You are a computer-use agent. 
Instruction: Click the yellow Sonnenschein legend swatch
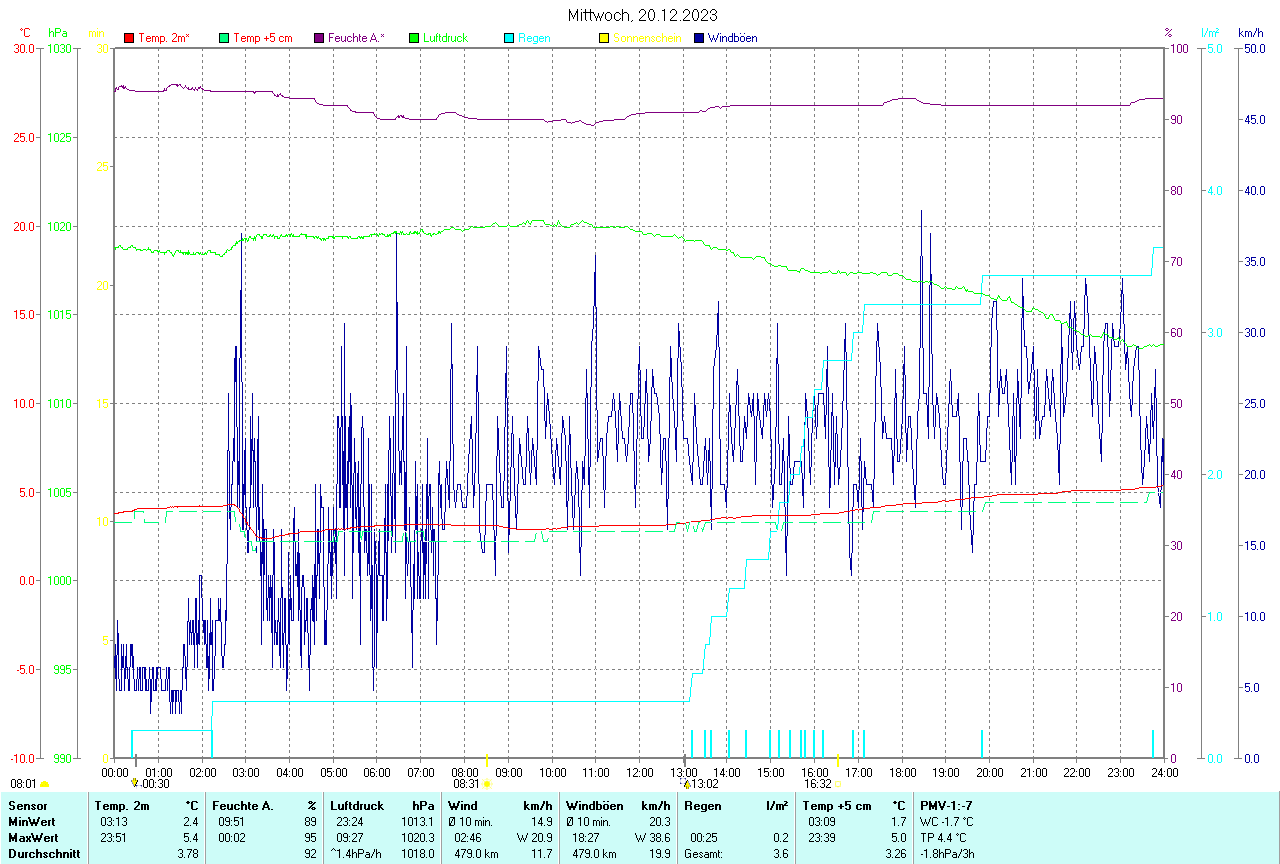pos(604,38)
